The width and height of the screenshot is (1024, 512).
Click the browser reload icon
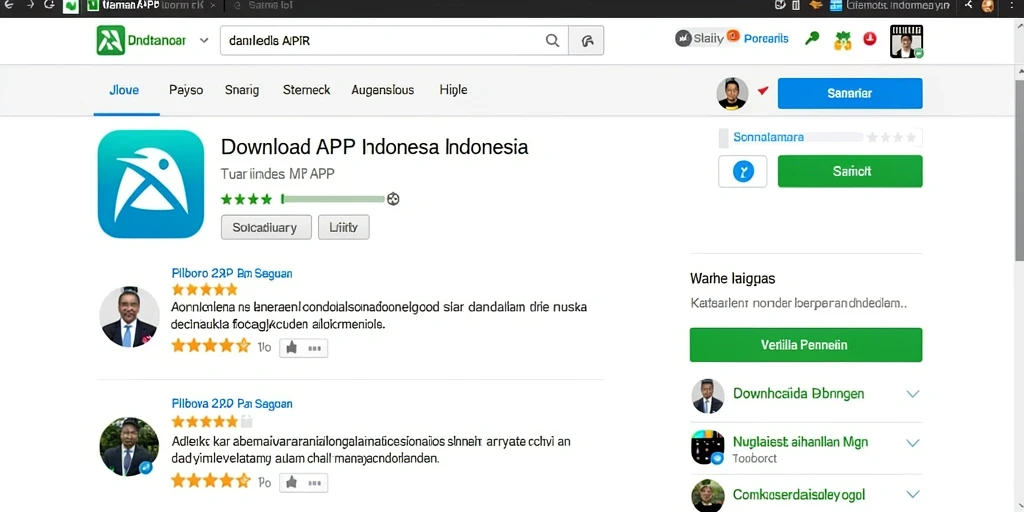[x=50, y=5]
